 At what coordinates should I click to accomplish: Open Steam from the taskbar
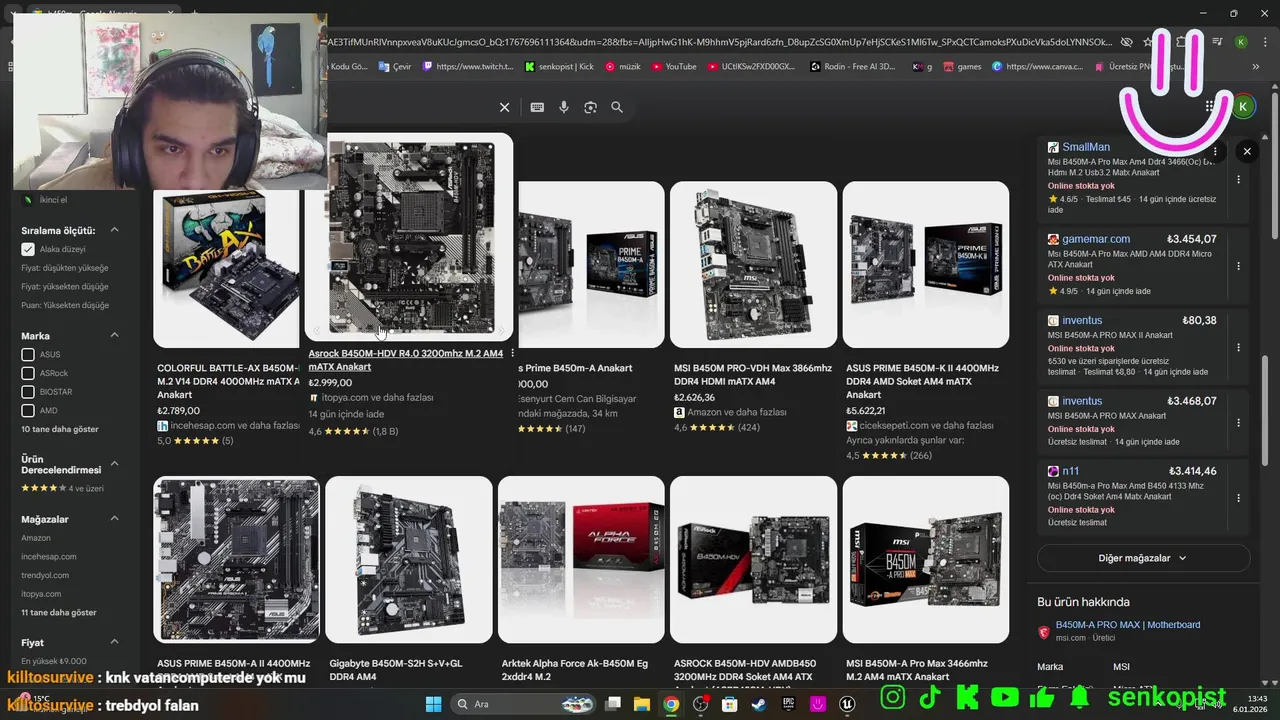pyautogui.click(x=759, y=704)
